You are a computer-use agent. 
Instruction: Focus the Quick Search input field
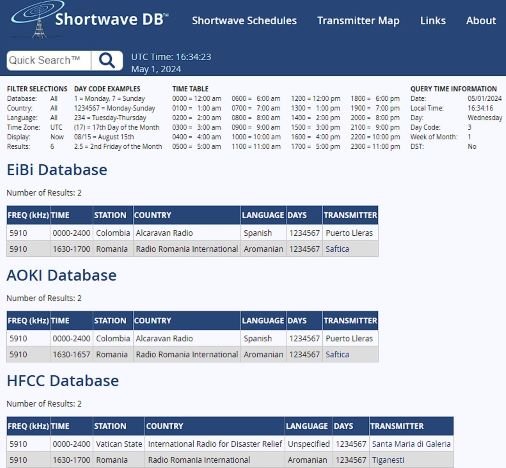49,61
